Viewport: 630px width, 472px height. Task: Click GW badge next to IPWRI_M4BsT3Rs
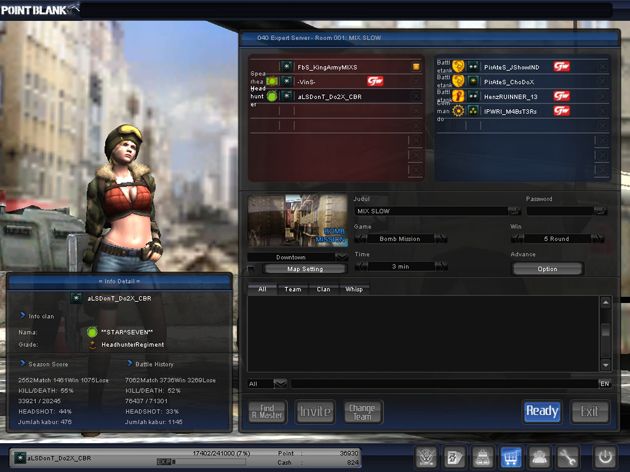pos(562,111)
